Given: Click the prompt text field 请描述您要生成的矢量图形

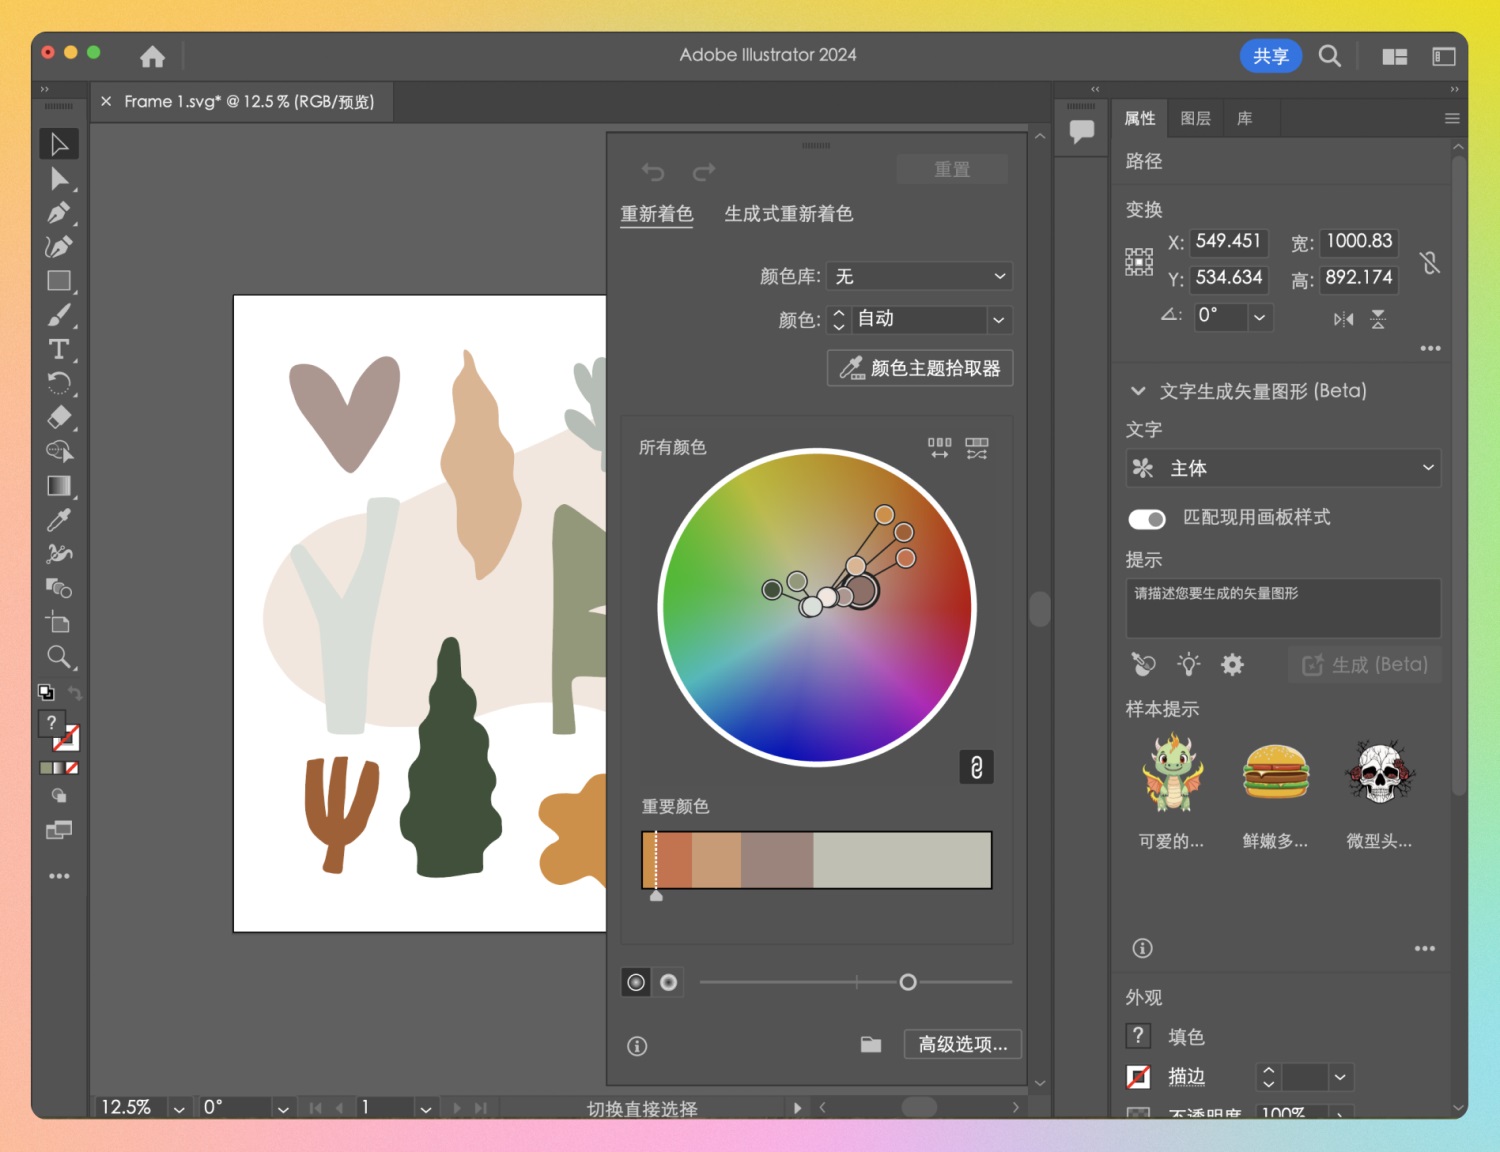Looking at the screenshot, I should point(1283,608).
